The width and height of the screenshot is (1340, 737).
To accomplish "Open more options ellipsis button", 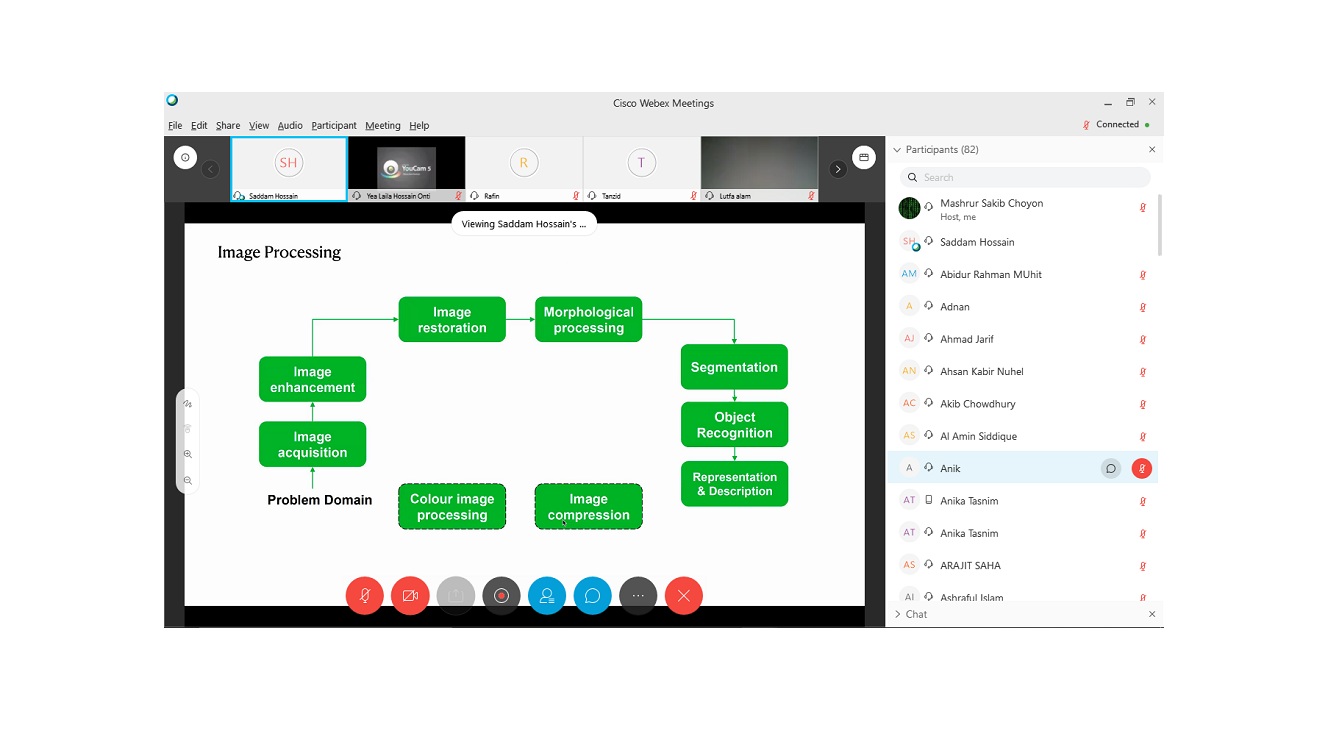I will tap(638, 596).
